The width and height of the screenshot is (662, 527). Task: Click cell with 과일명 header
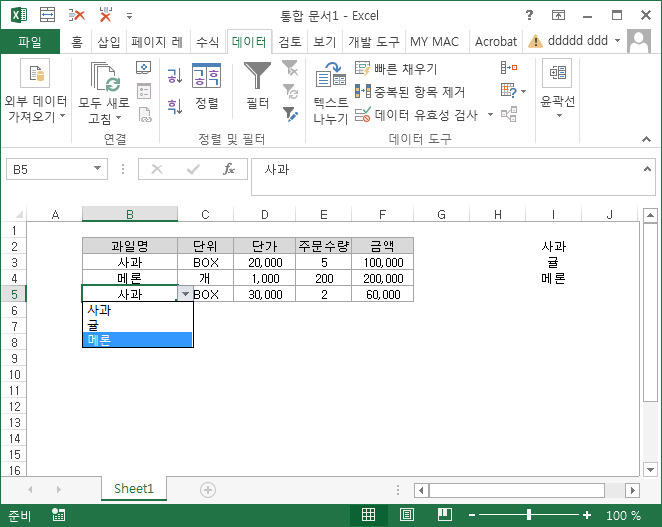coord(130,246)
